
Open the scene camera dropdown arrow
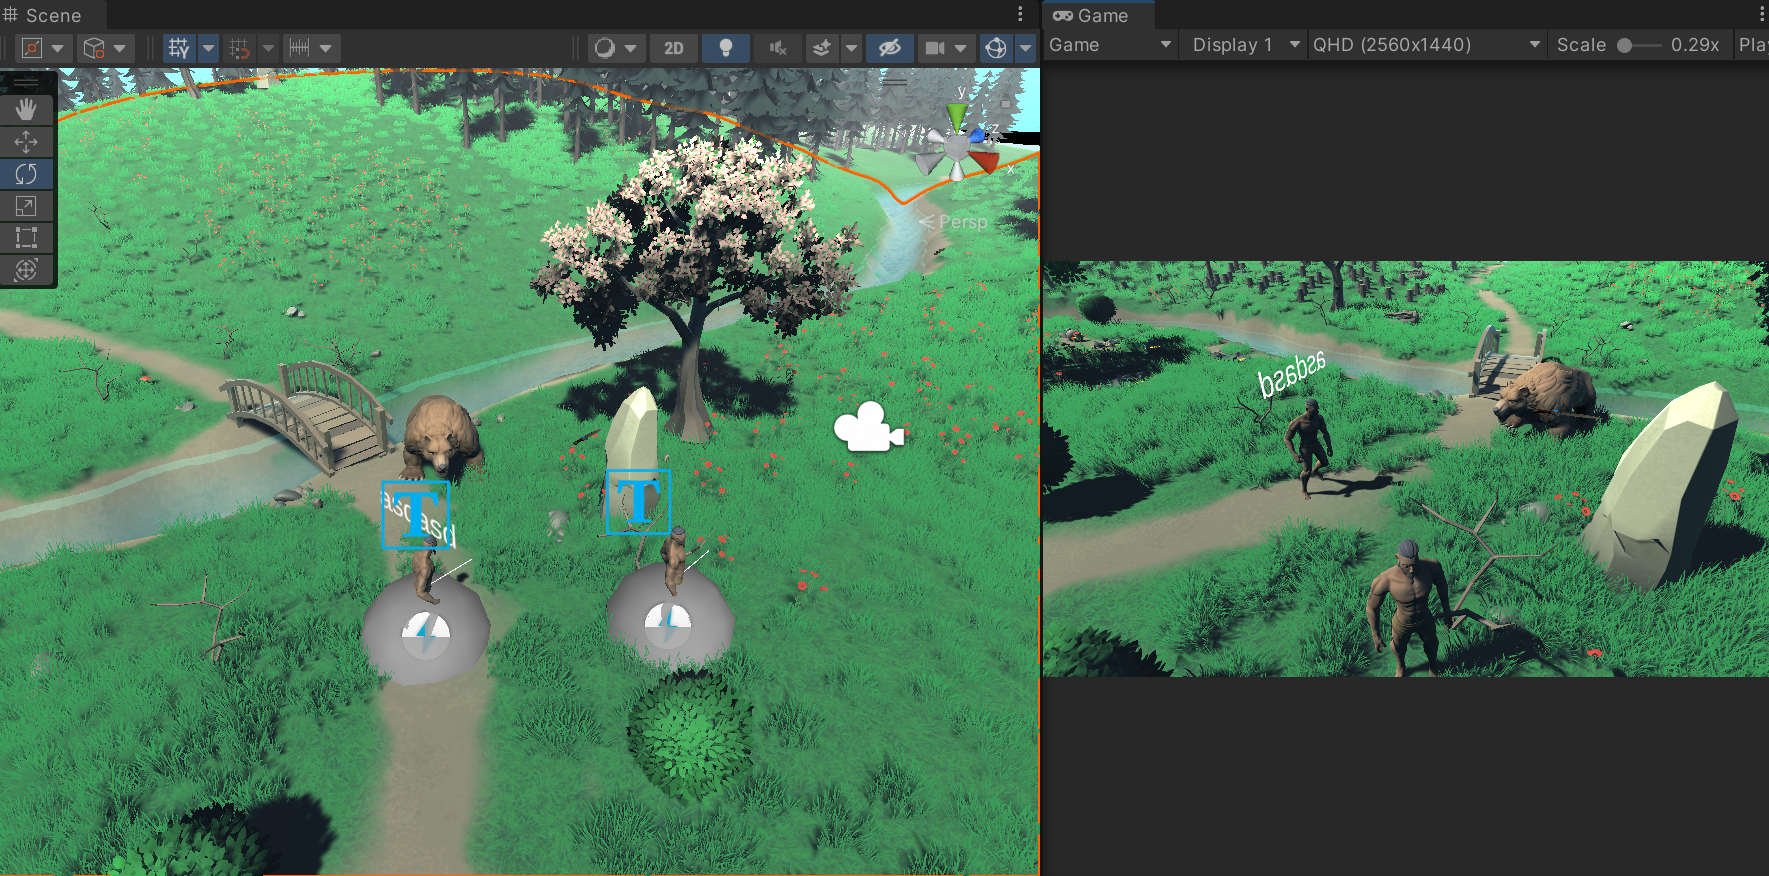click(x=961, y=48)
